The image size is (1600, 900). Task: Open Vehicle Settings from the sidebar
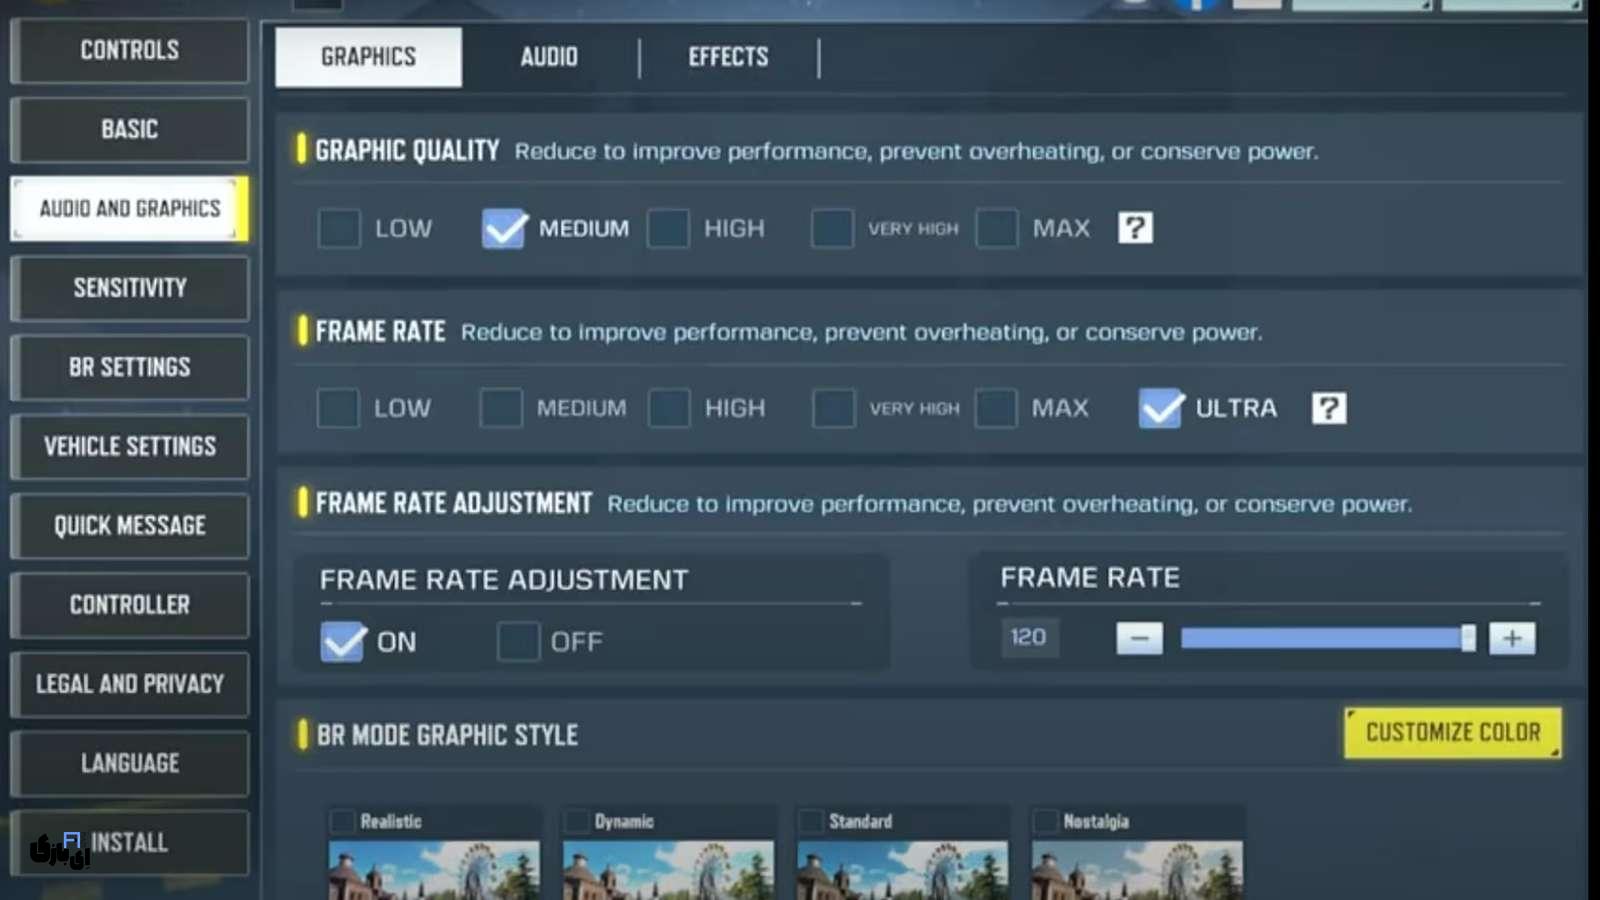pyautogui.click(x=130, y=446)
